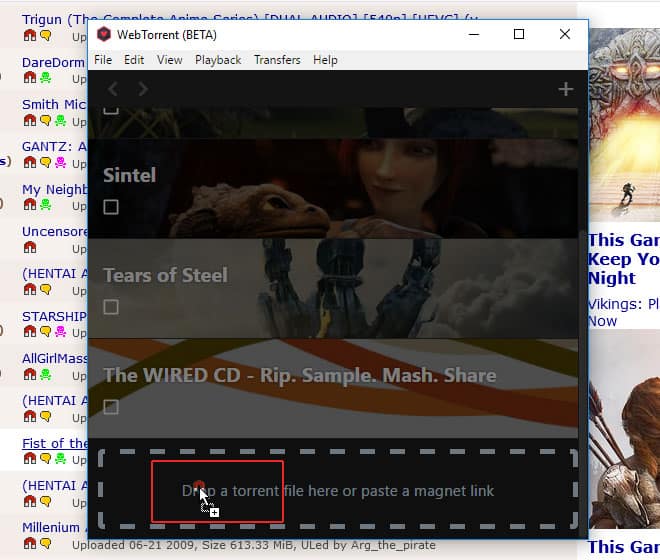Image resolution: width=660 pixels, height=560 pixels.
Task: Open the Fist of the link in browser
Action: 55,443
